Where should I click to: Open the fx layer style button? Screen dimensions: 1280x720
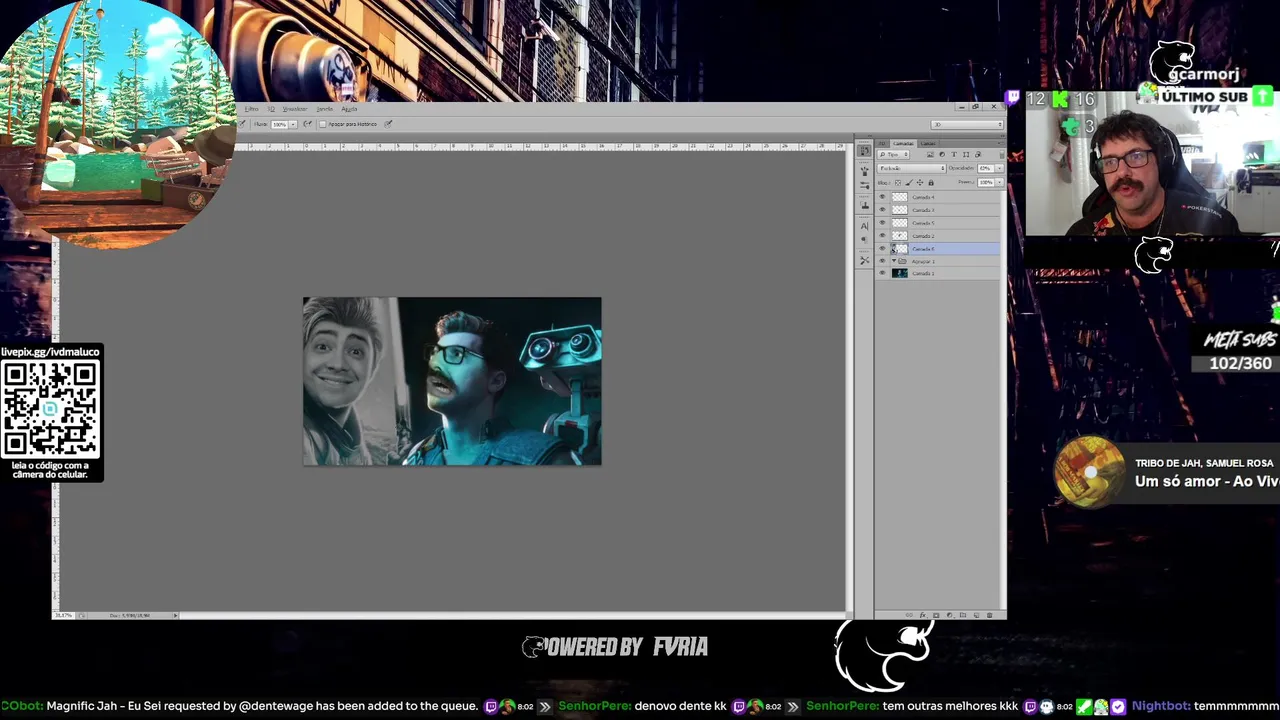pos(923,615)
